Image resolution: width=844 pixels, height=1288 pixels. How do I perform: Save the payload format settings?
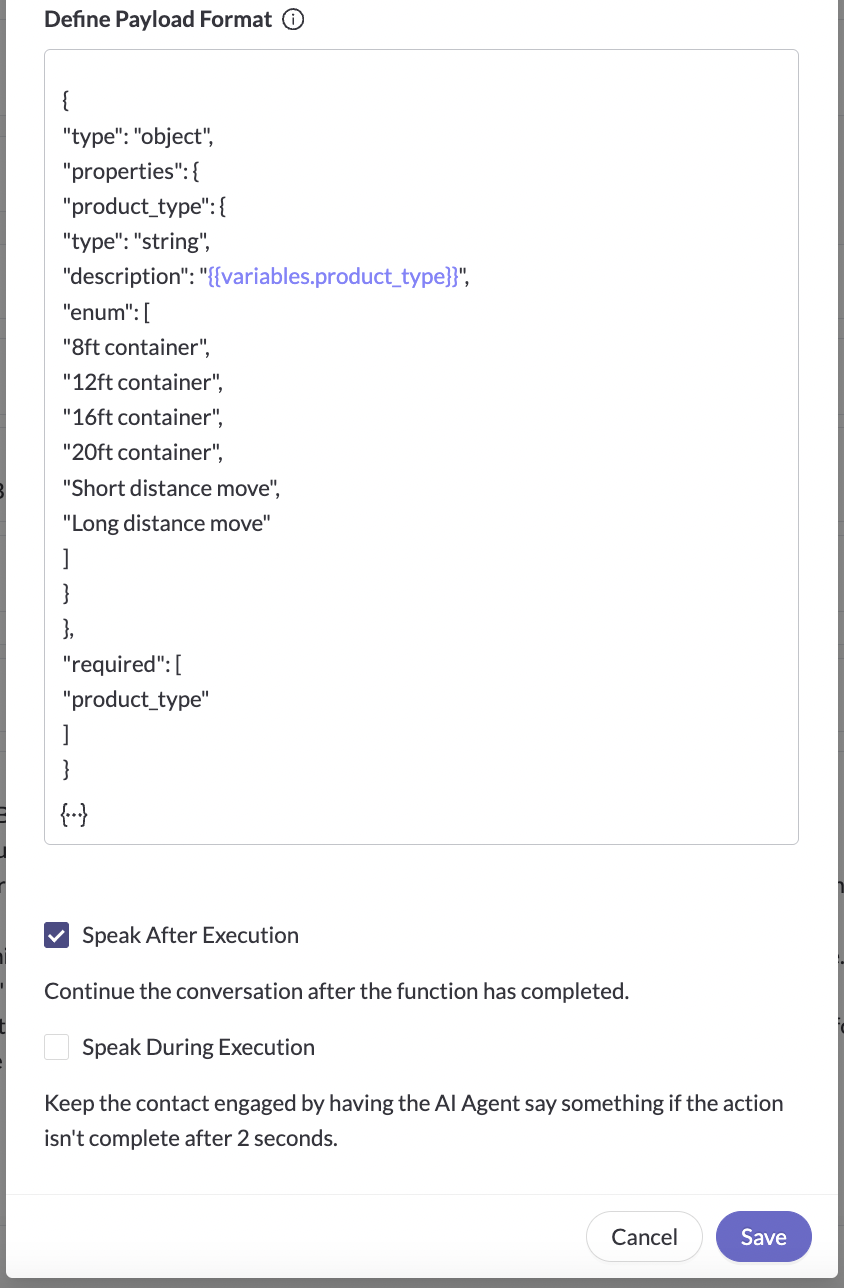click(764, 1237)
